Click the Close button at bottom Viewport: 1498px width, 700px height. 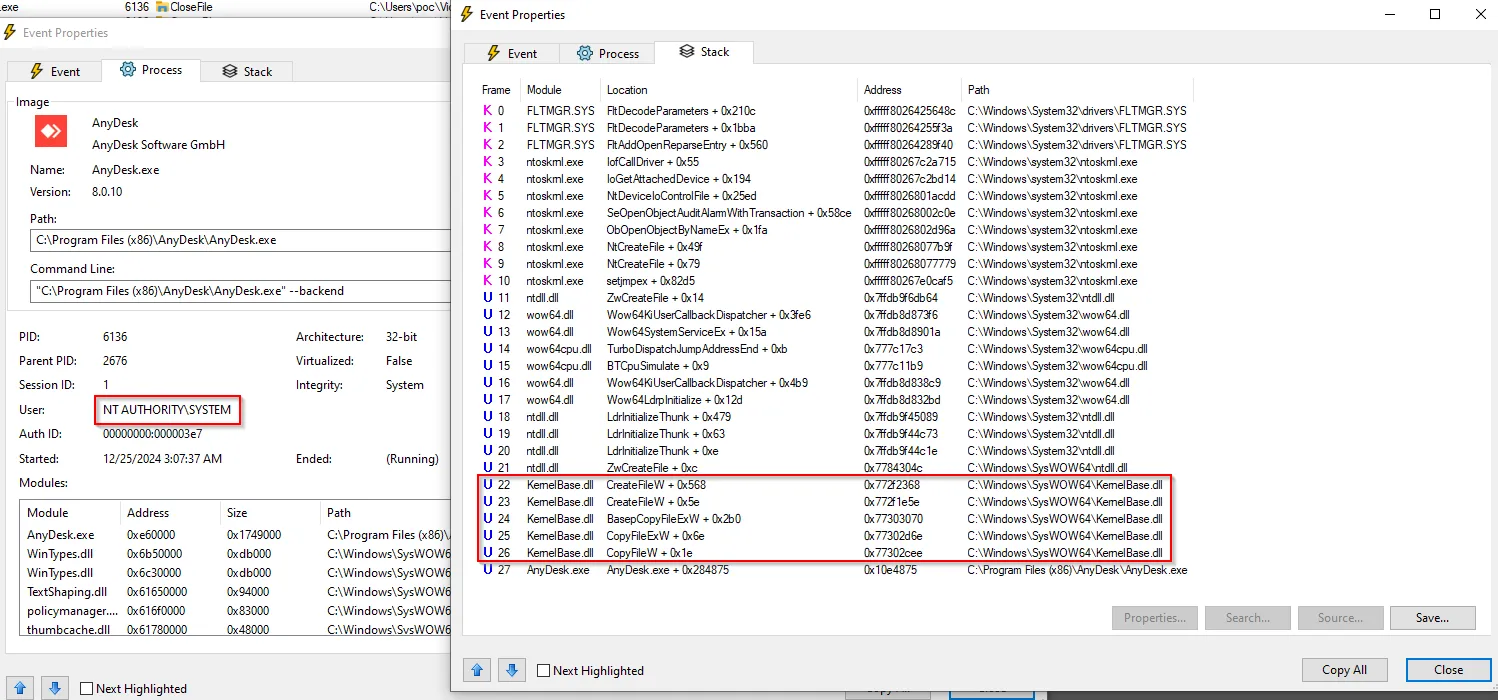click(1448, 670)
